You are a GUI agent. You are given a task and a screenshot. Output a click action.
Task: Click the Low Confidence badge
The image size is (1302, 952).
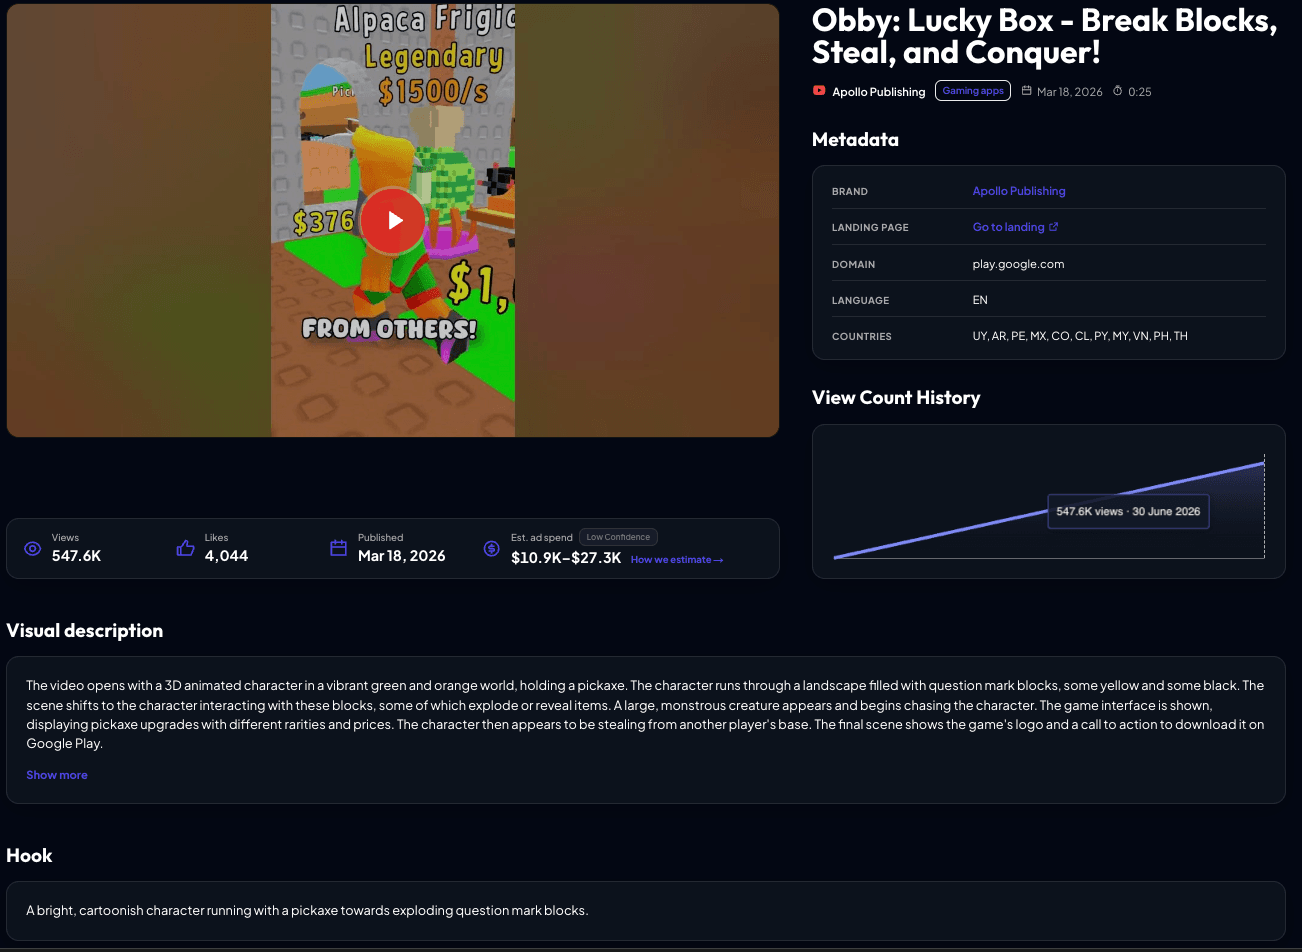point(618,537)
